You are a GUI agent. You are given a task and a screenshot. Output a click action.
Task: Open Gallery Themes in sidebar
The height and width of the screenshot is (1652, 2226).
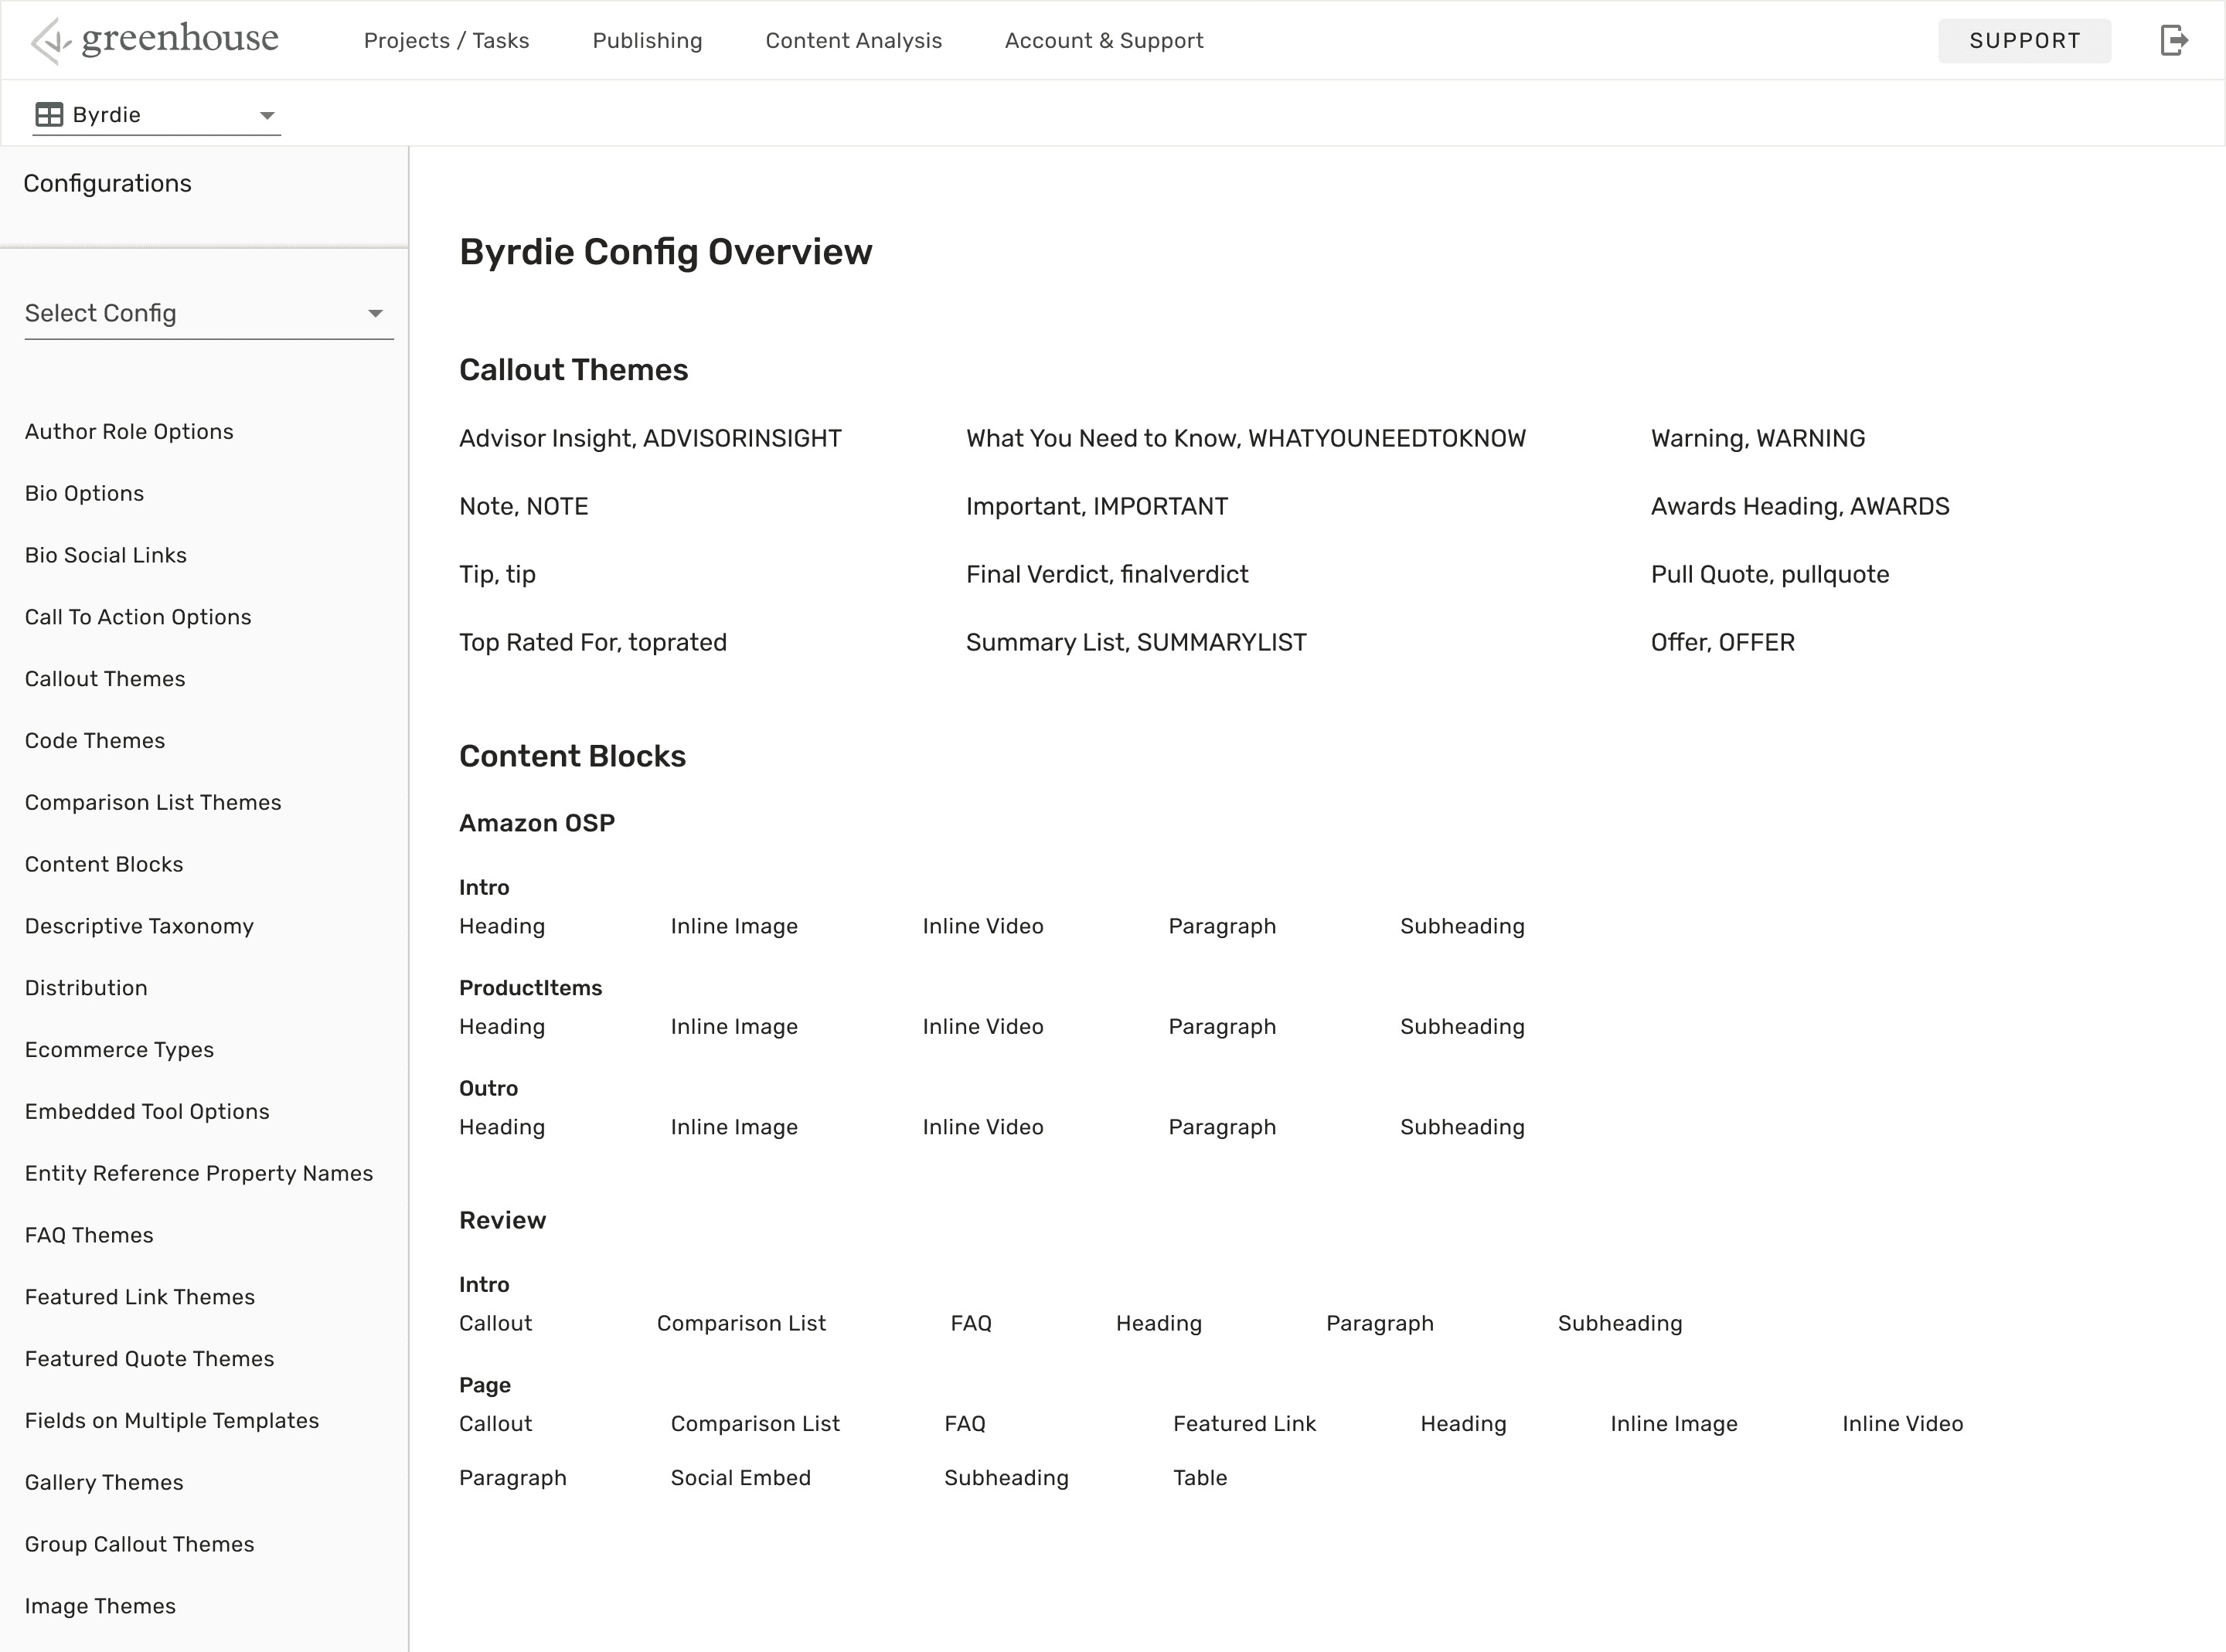(x=104, y=1483)
